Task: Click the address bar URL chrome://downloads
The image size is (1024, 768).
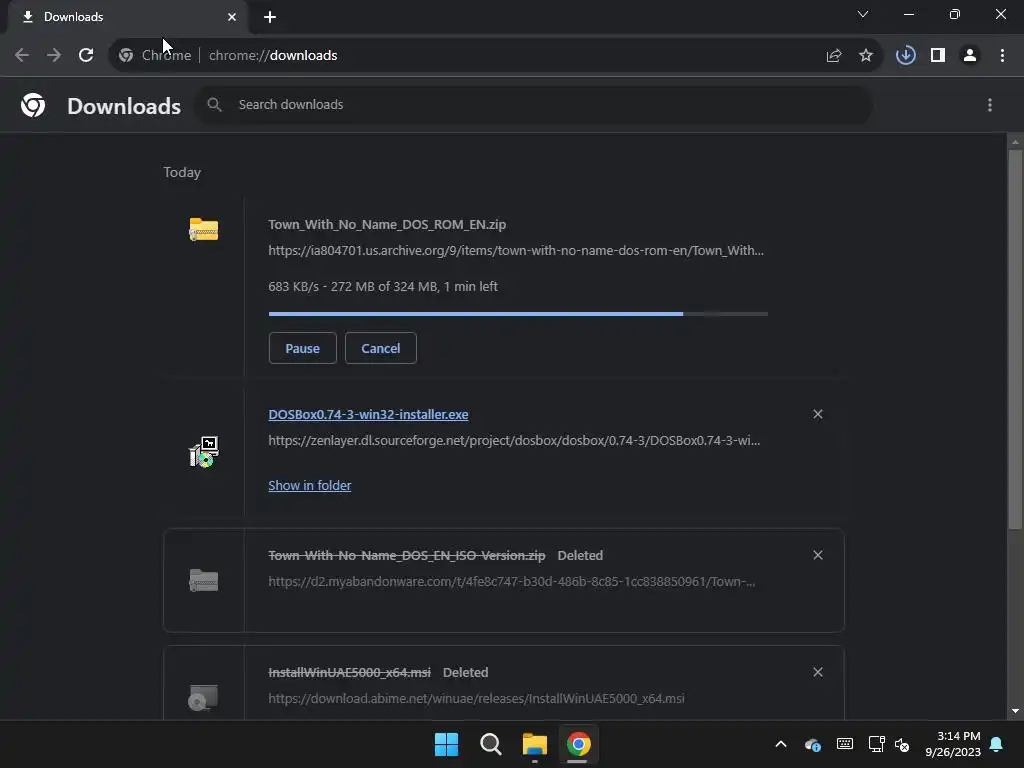Action: 273,56
